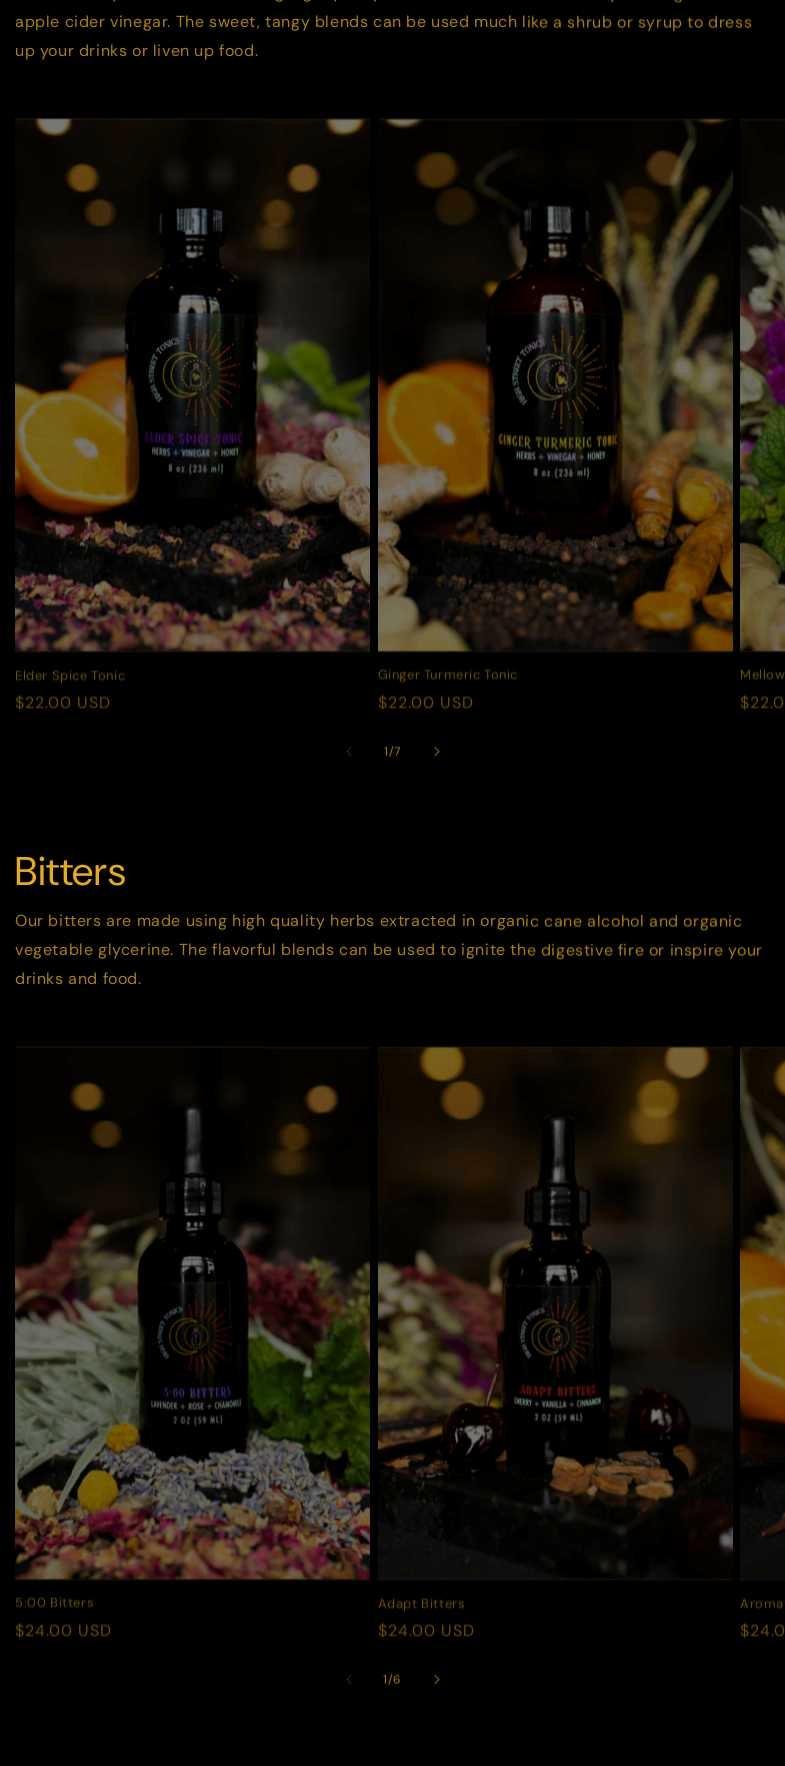This screenshot has height=1766, width=785.
Task: Open Elder Spice Tonic product image
Action: [x=192, y=385]
